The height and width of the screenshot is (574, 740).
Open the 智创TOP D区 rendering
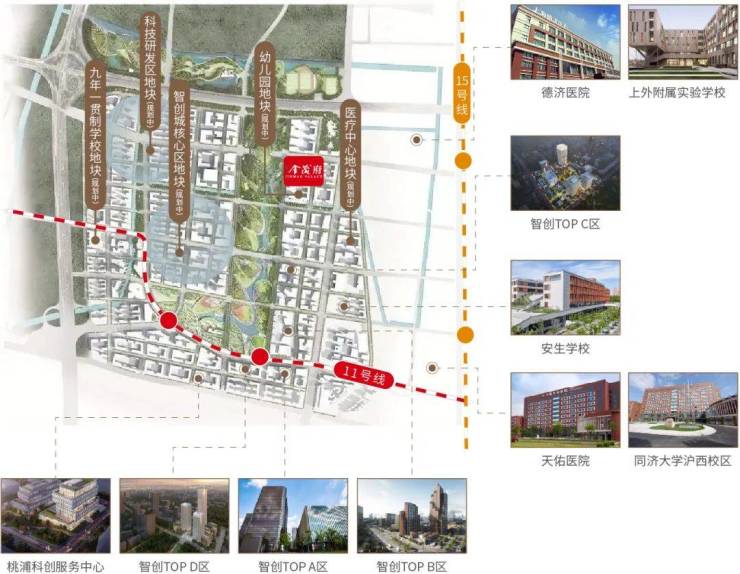click(x=174, y=515)
